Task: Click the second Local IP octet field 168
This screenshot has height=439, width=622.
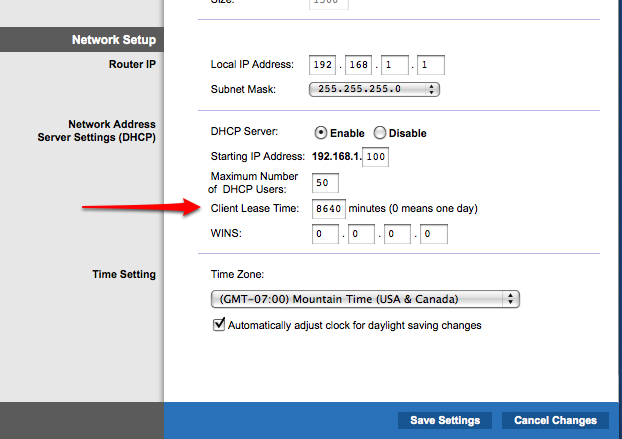Action: tap(359, 65)
